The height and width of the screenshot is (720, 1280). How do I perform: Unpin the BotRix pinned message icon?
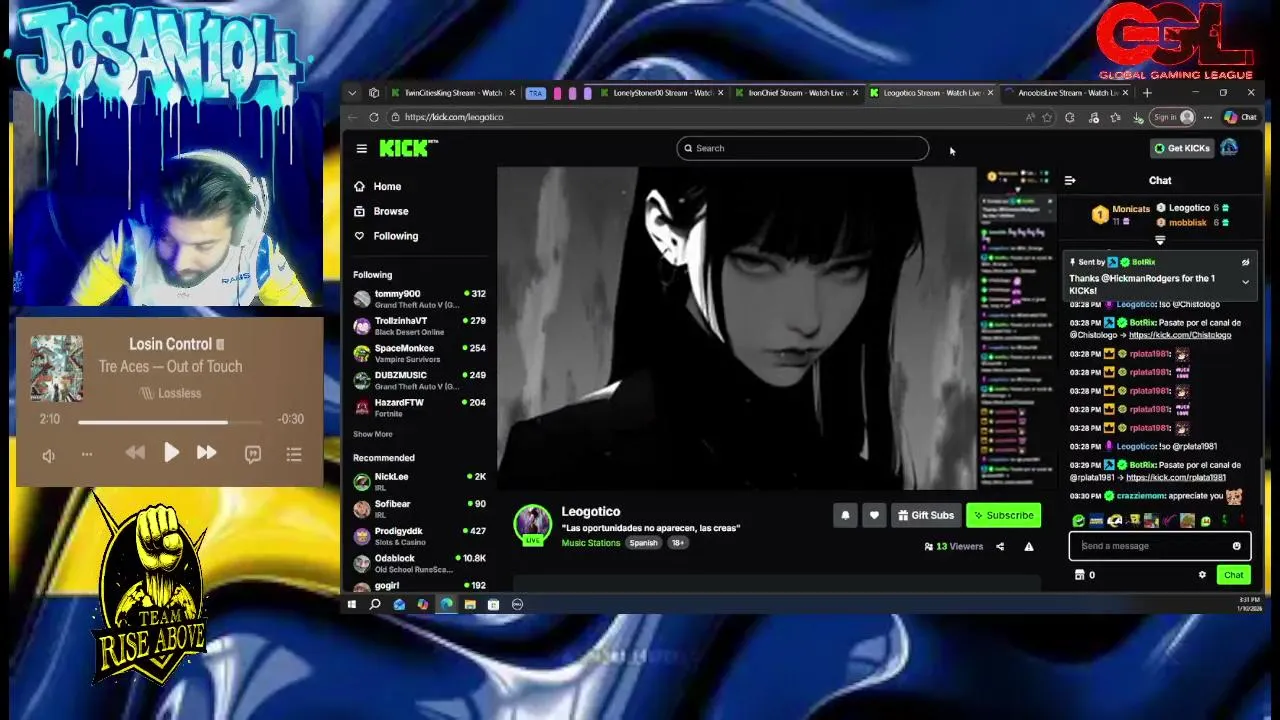(1245, 262)
